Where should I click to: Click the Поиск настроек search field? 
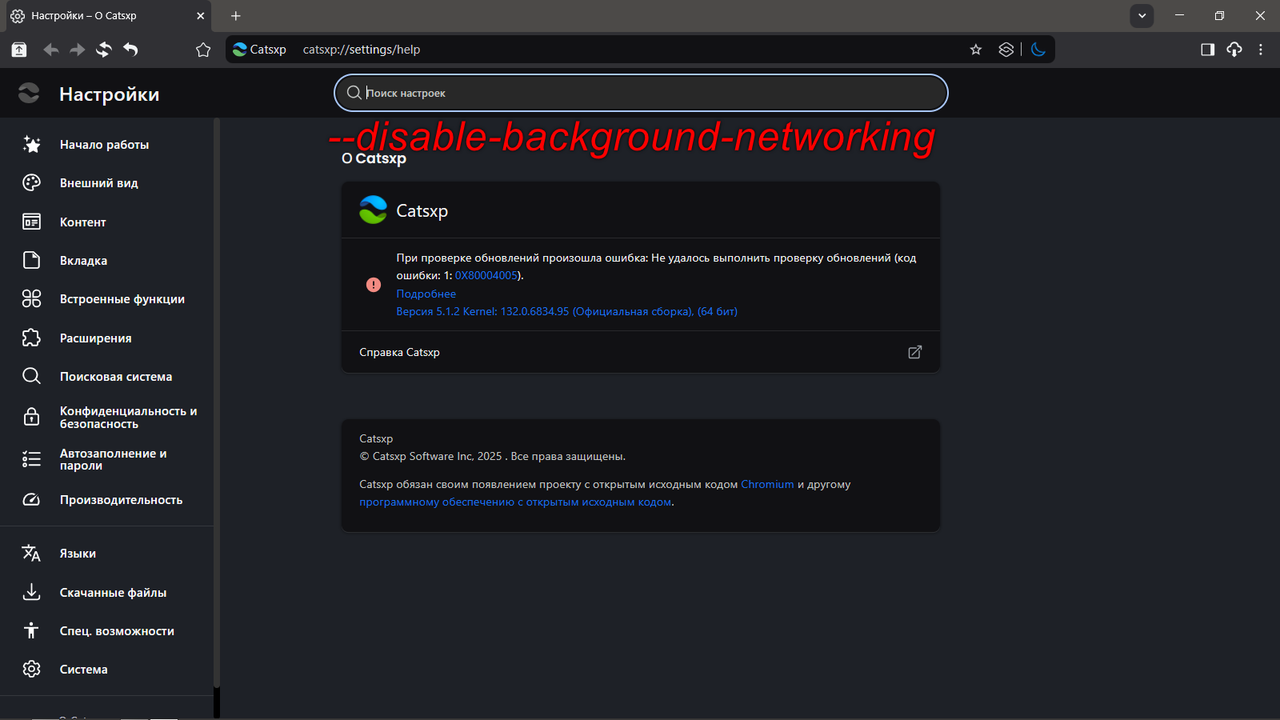tap(640, 92)
